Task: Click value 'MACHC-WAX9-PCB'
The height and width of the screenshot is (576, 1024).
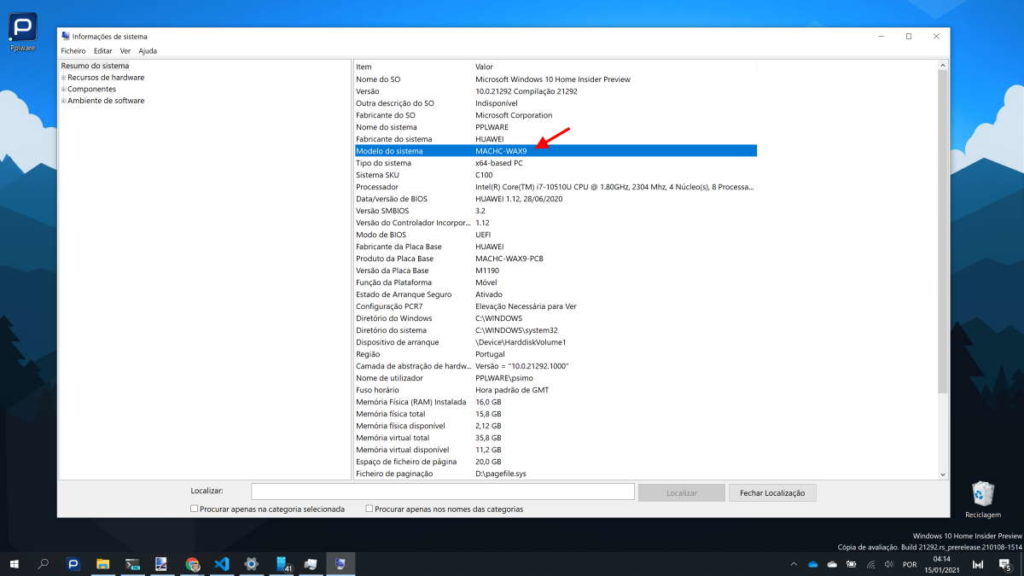Action: click(509, 259)
